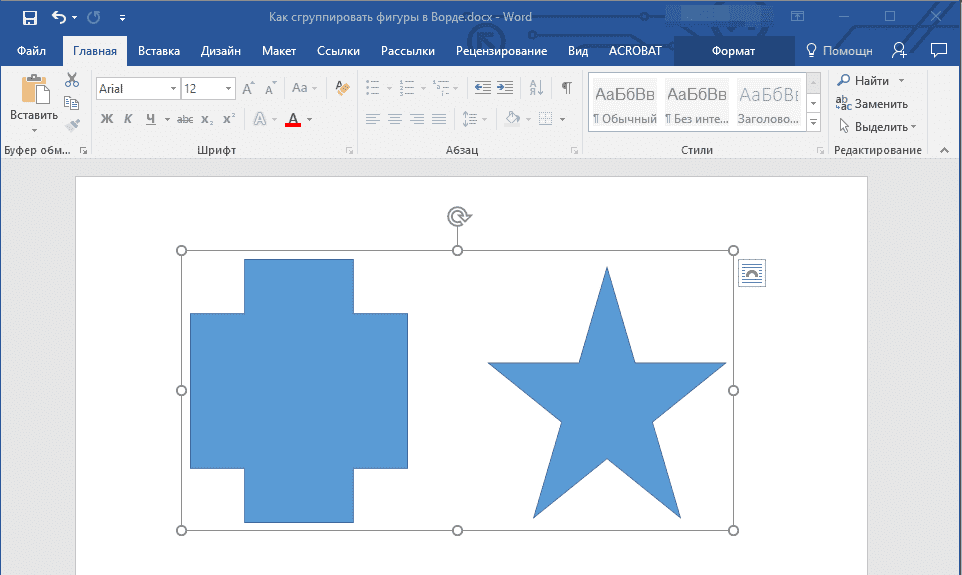
Task: Click the Save icon in the title bar
Action: pos(29,17)
